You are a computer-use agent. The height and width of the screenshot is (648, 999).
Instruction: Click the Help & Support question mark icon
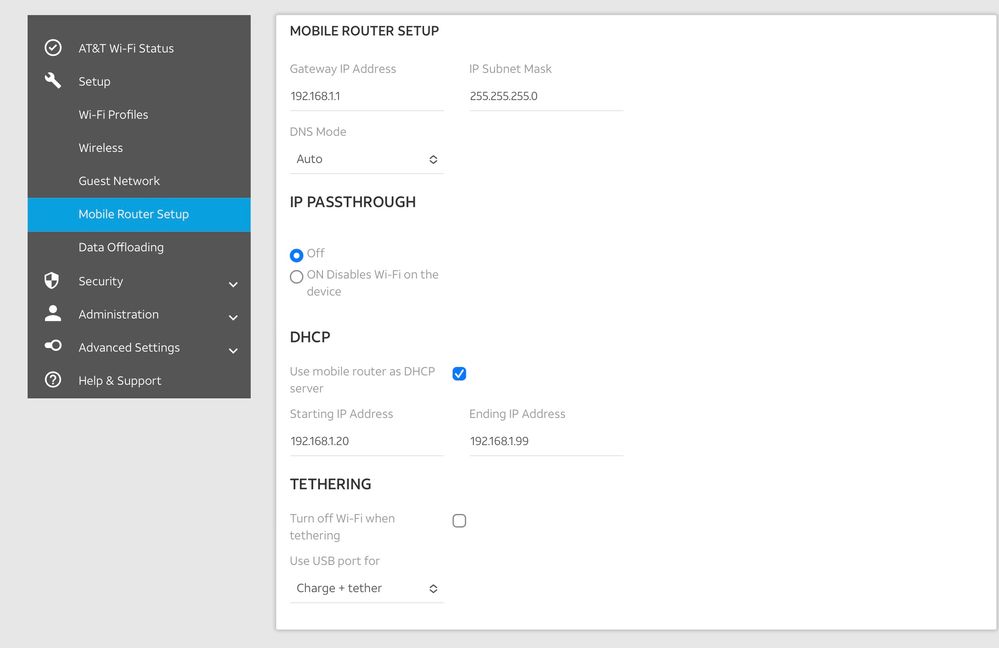click(x=53, y=380)
